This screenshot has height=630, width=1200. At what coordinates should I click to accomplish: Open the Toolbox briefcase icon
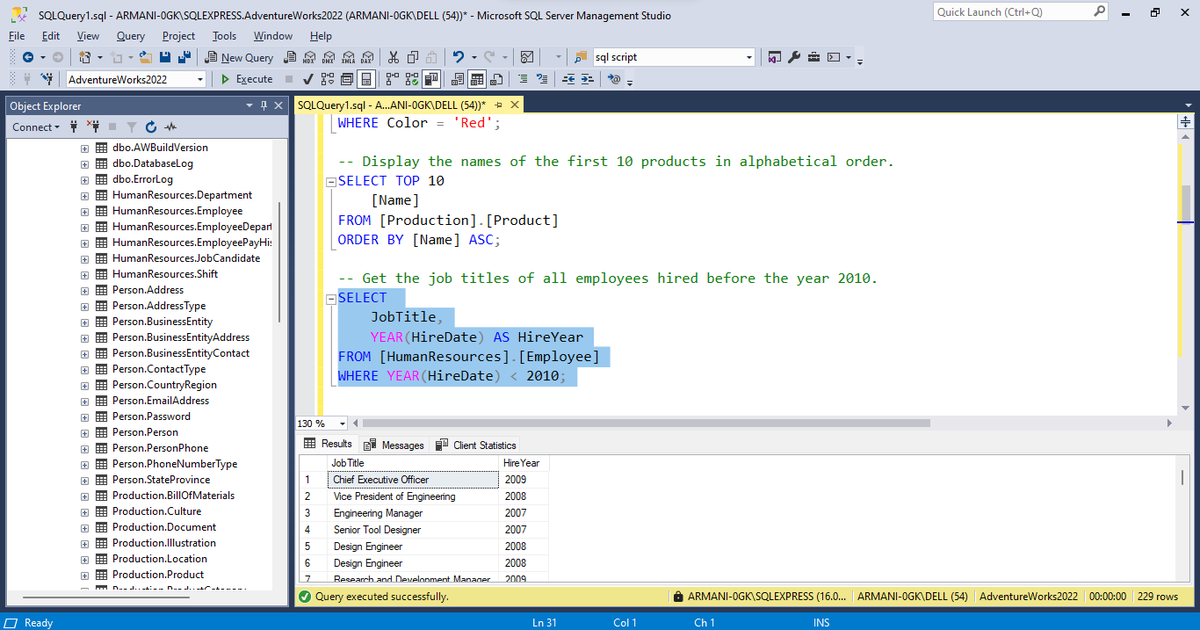point(814,58)
